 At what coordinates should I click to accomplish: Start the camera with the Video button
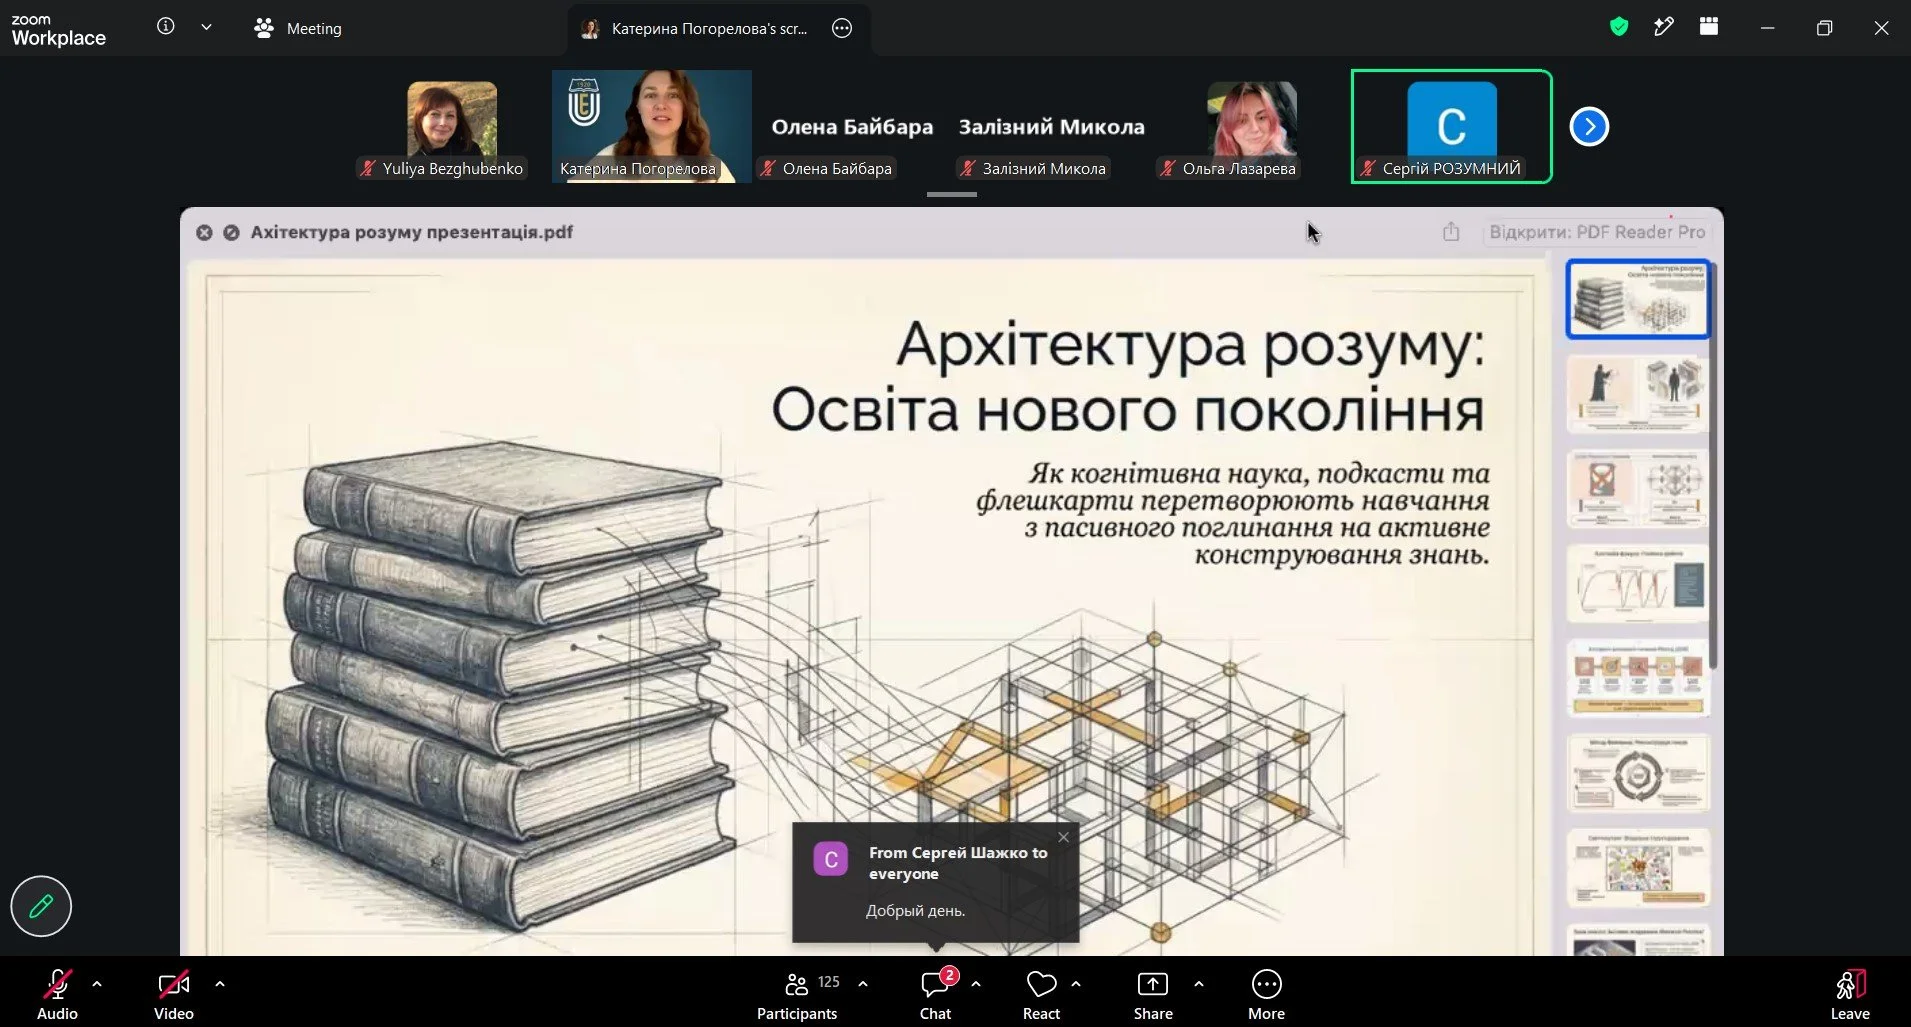174,994
